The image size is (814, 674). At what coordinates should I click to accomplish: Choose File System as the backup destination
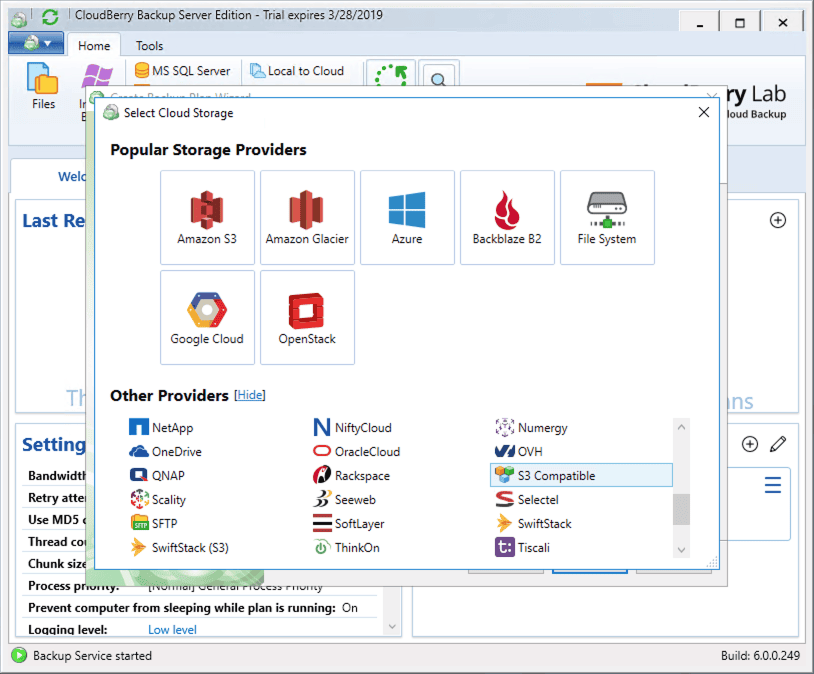pos(607,217)
